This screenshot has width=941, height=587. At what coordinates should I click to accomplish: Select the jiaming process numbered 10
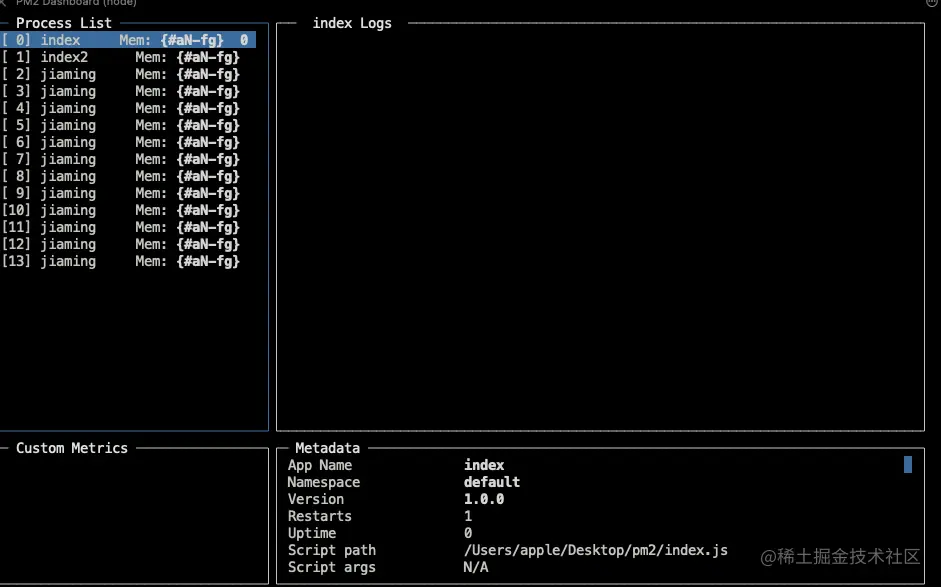[121, 210]
